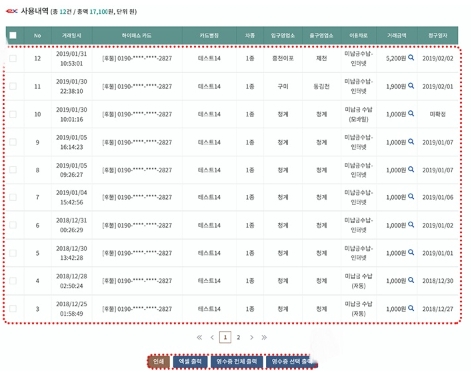
Task: Click the 거래금액 column header
Action: click(397, 35)
